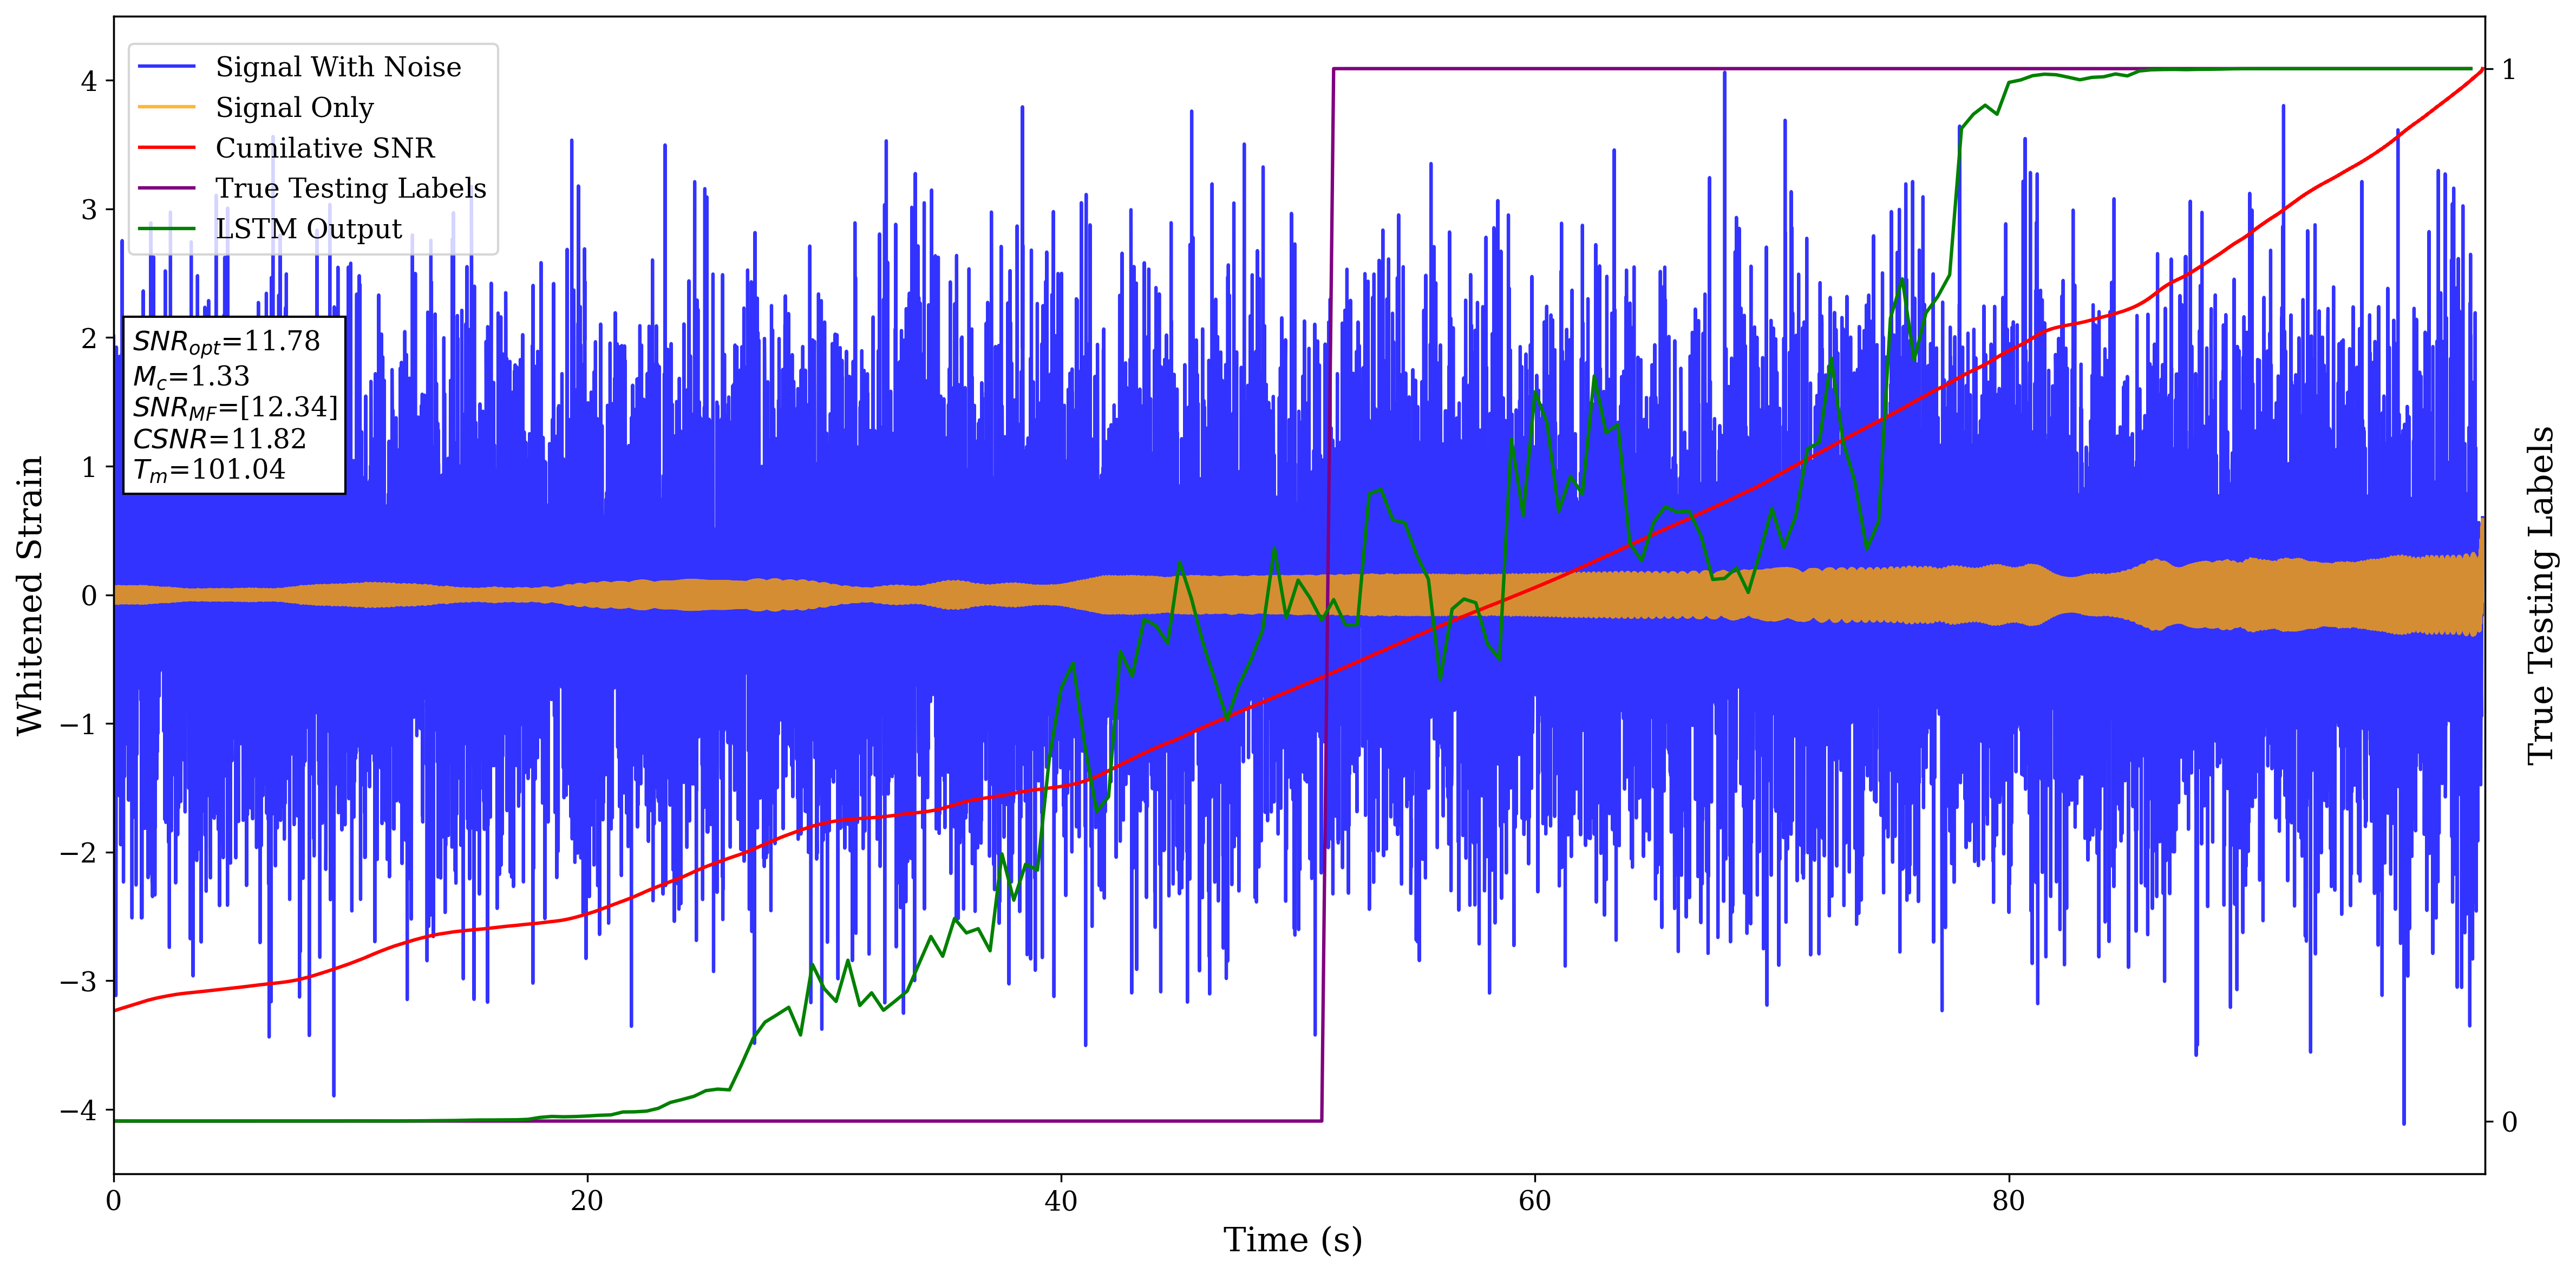Click the x-axis tick label 40

[1060, 1201]
